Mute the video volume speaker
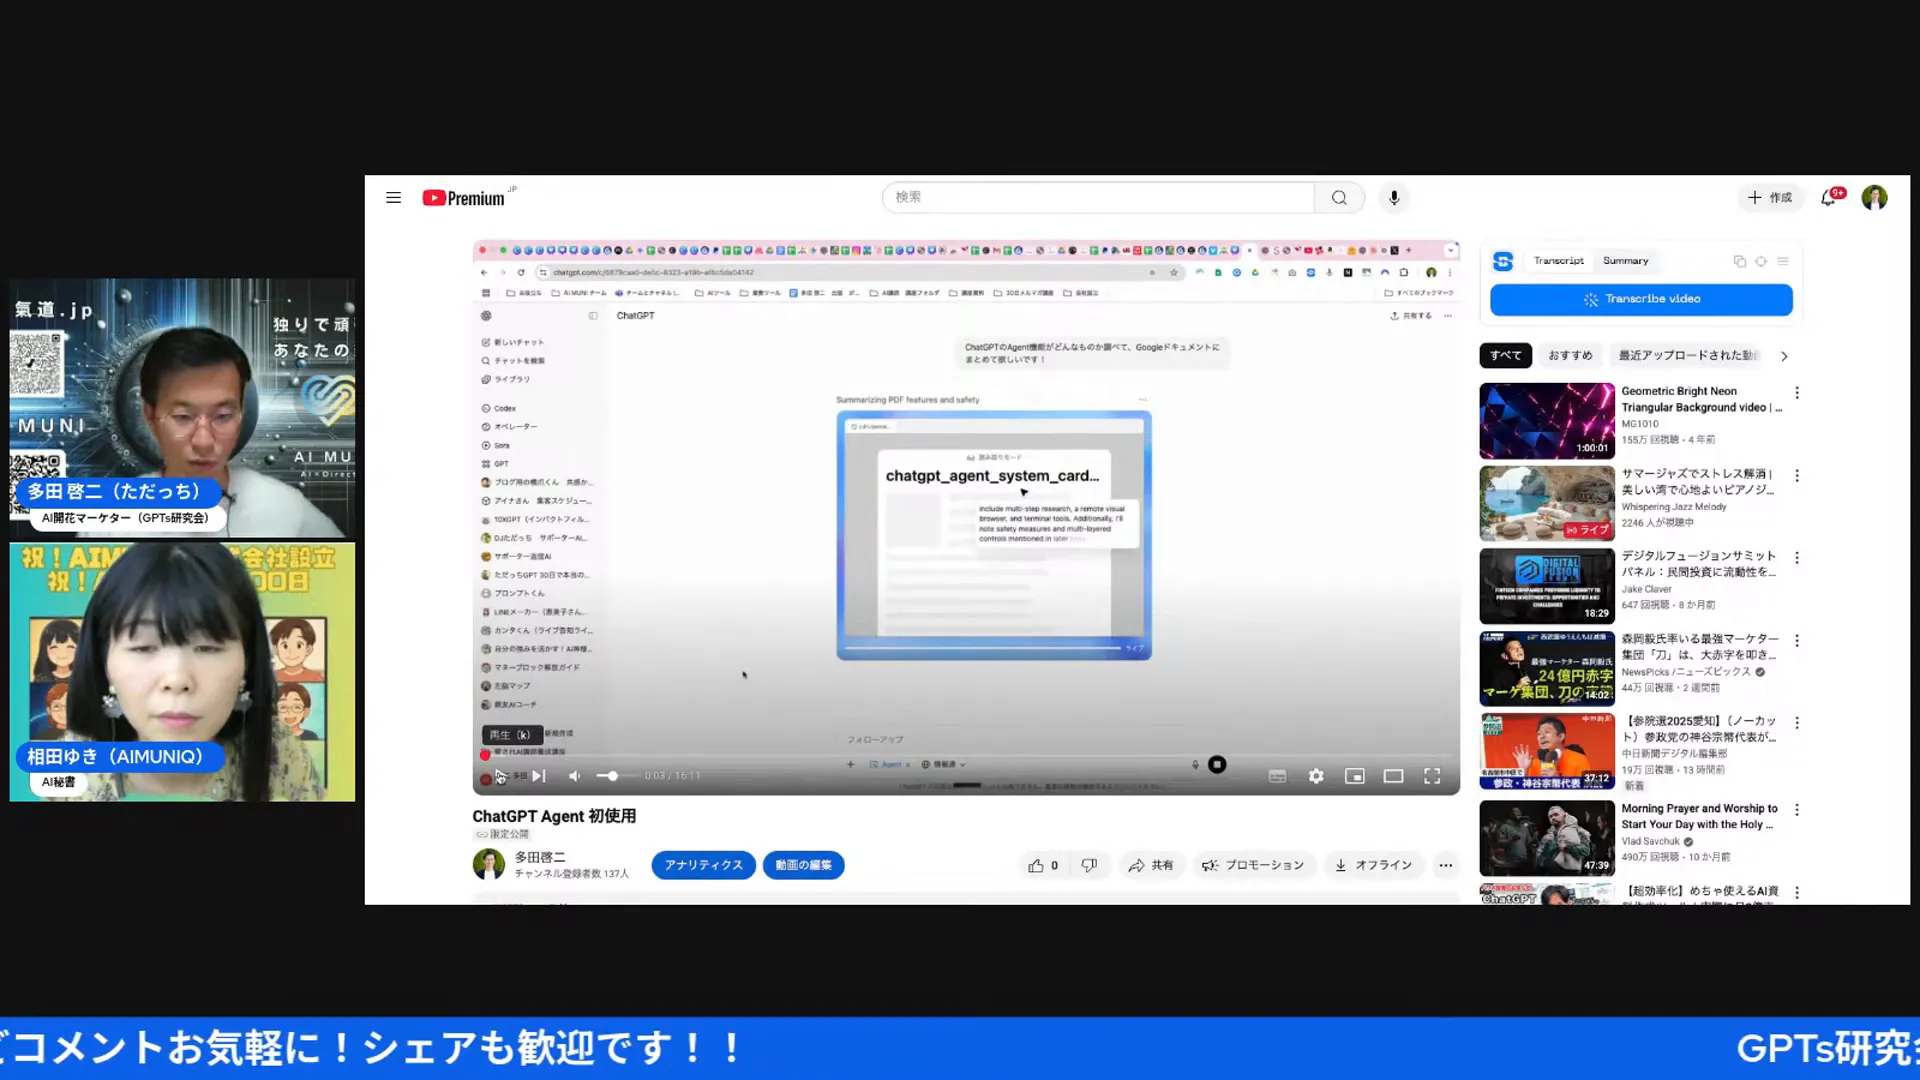Image resolution: width=1920 pixels, height=1080 pixels. tap(575, 776)
